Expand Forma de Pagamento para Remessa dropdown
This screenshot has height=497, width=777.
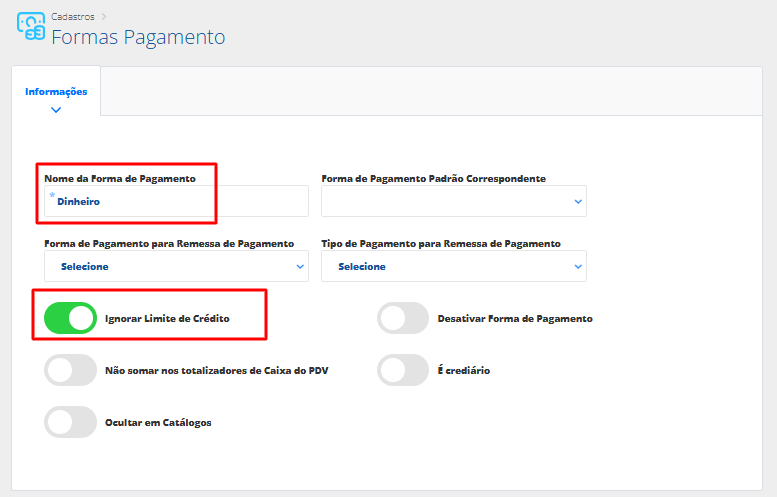coord(177,267)
